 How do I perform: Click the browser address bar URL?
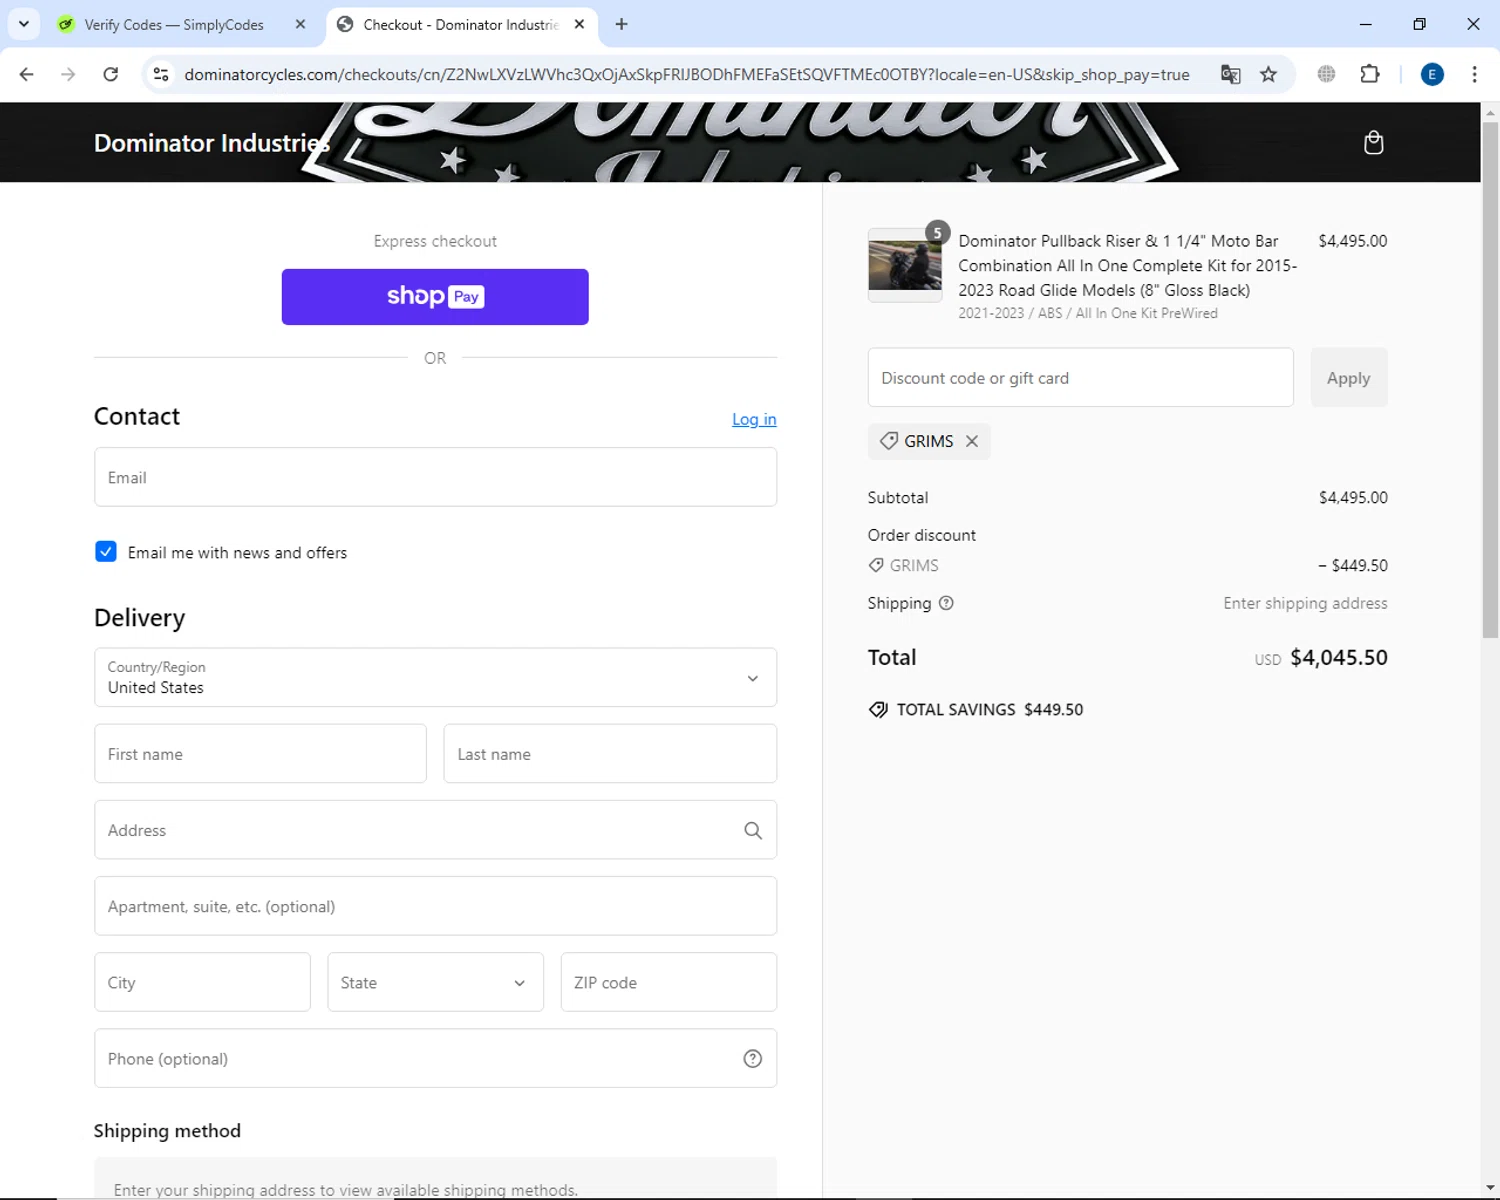coord(687,75)
